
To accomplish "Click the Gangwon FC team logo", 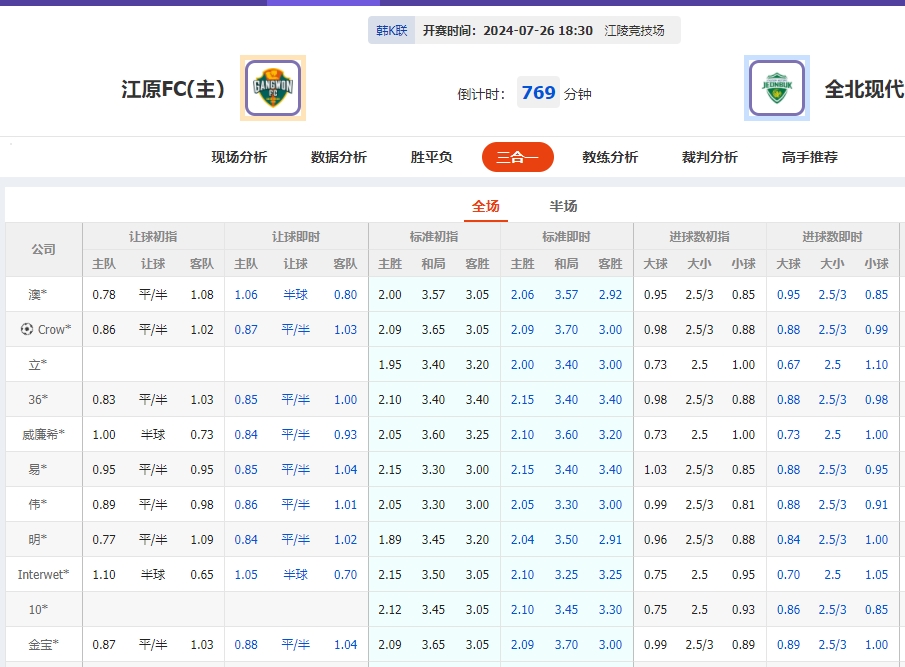I will click(x=272, y=88).
